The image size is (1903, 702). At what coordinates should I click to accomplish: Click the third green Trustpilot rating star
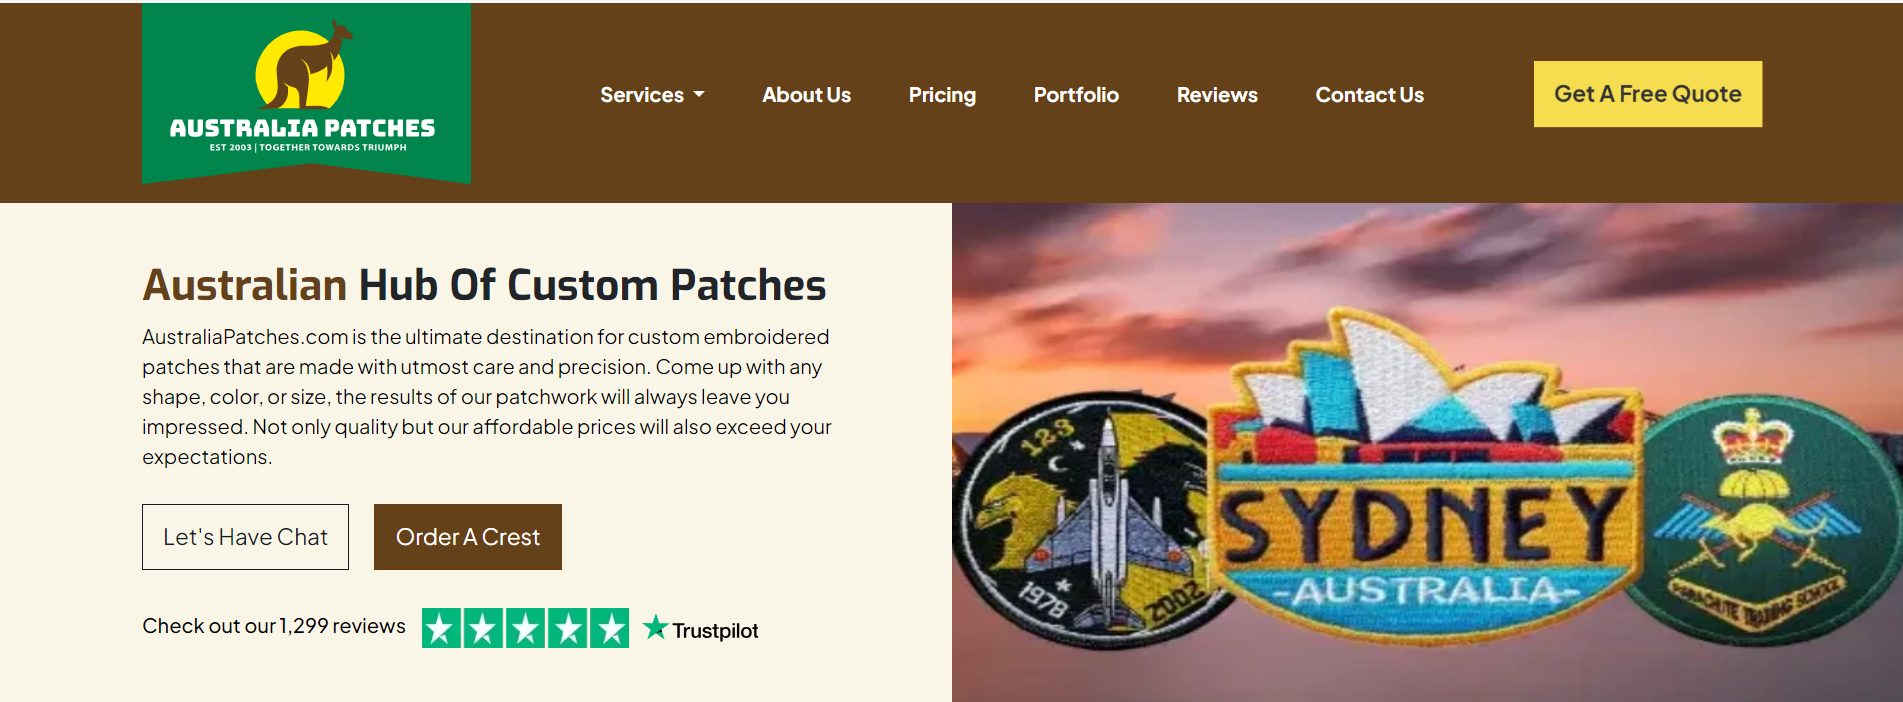tap(525, 628)
